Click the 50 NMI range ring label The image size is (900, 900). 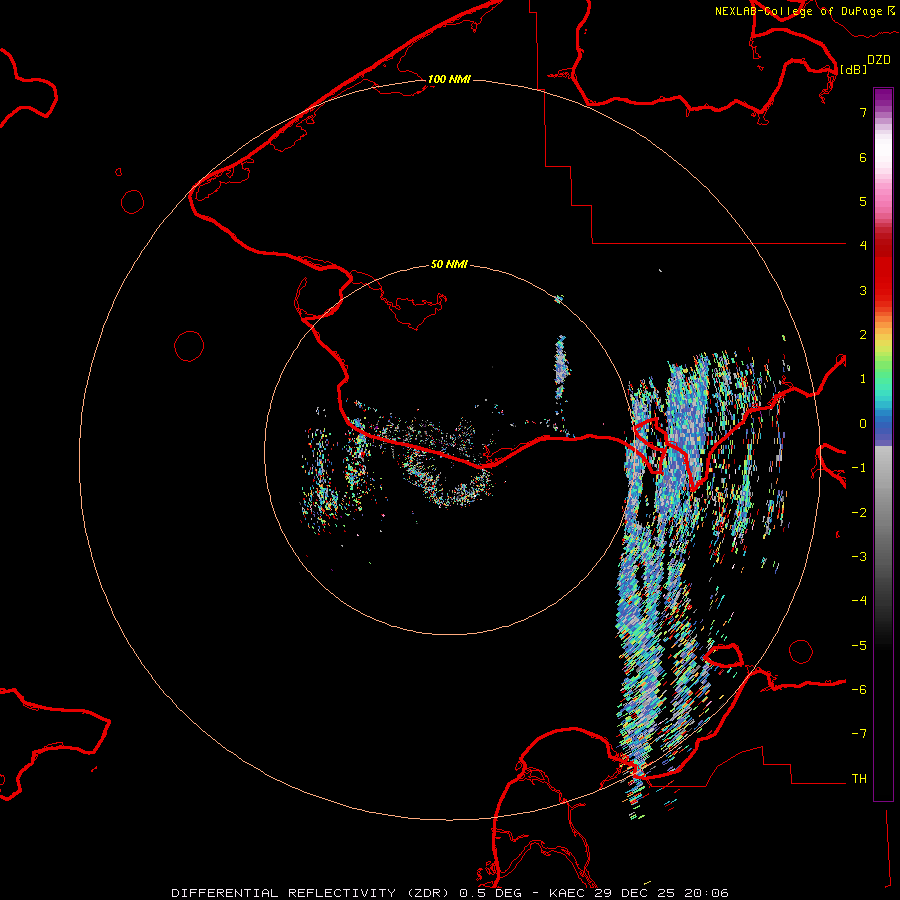pos(449,264)
